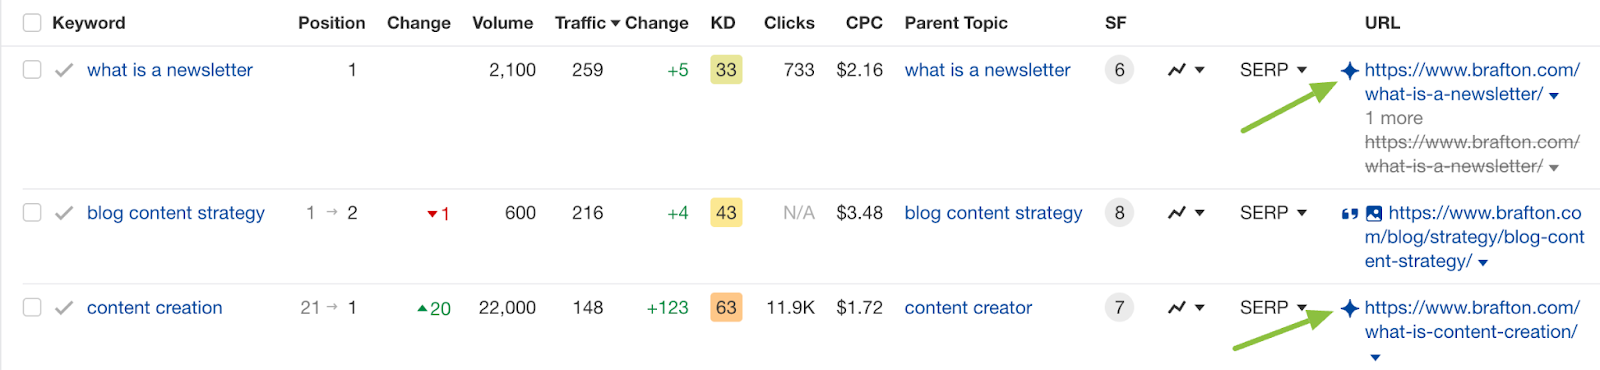This screenshot has height=370, width=1600.
Task: Click AI sparkle icon beside what-is-content-creation URL
Action: pos(1350,308)
